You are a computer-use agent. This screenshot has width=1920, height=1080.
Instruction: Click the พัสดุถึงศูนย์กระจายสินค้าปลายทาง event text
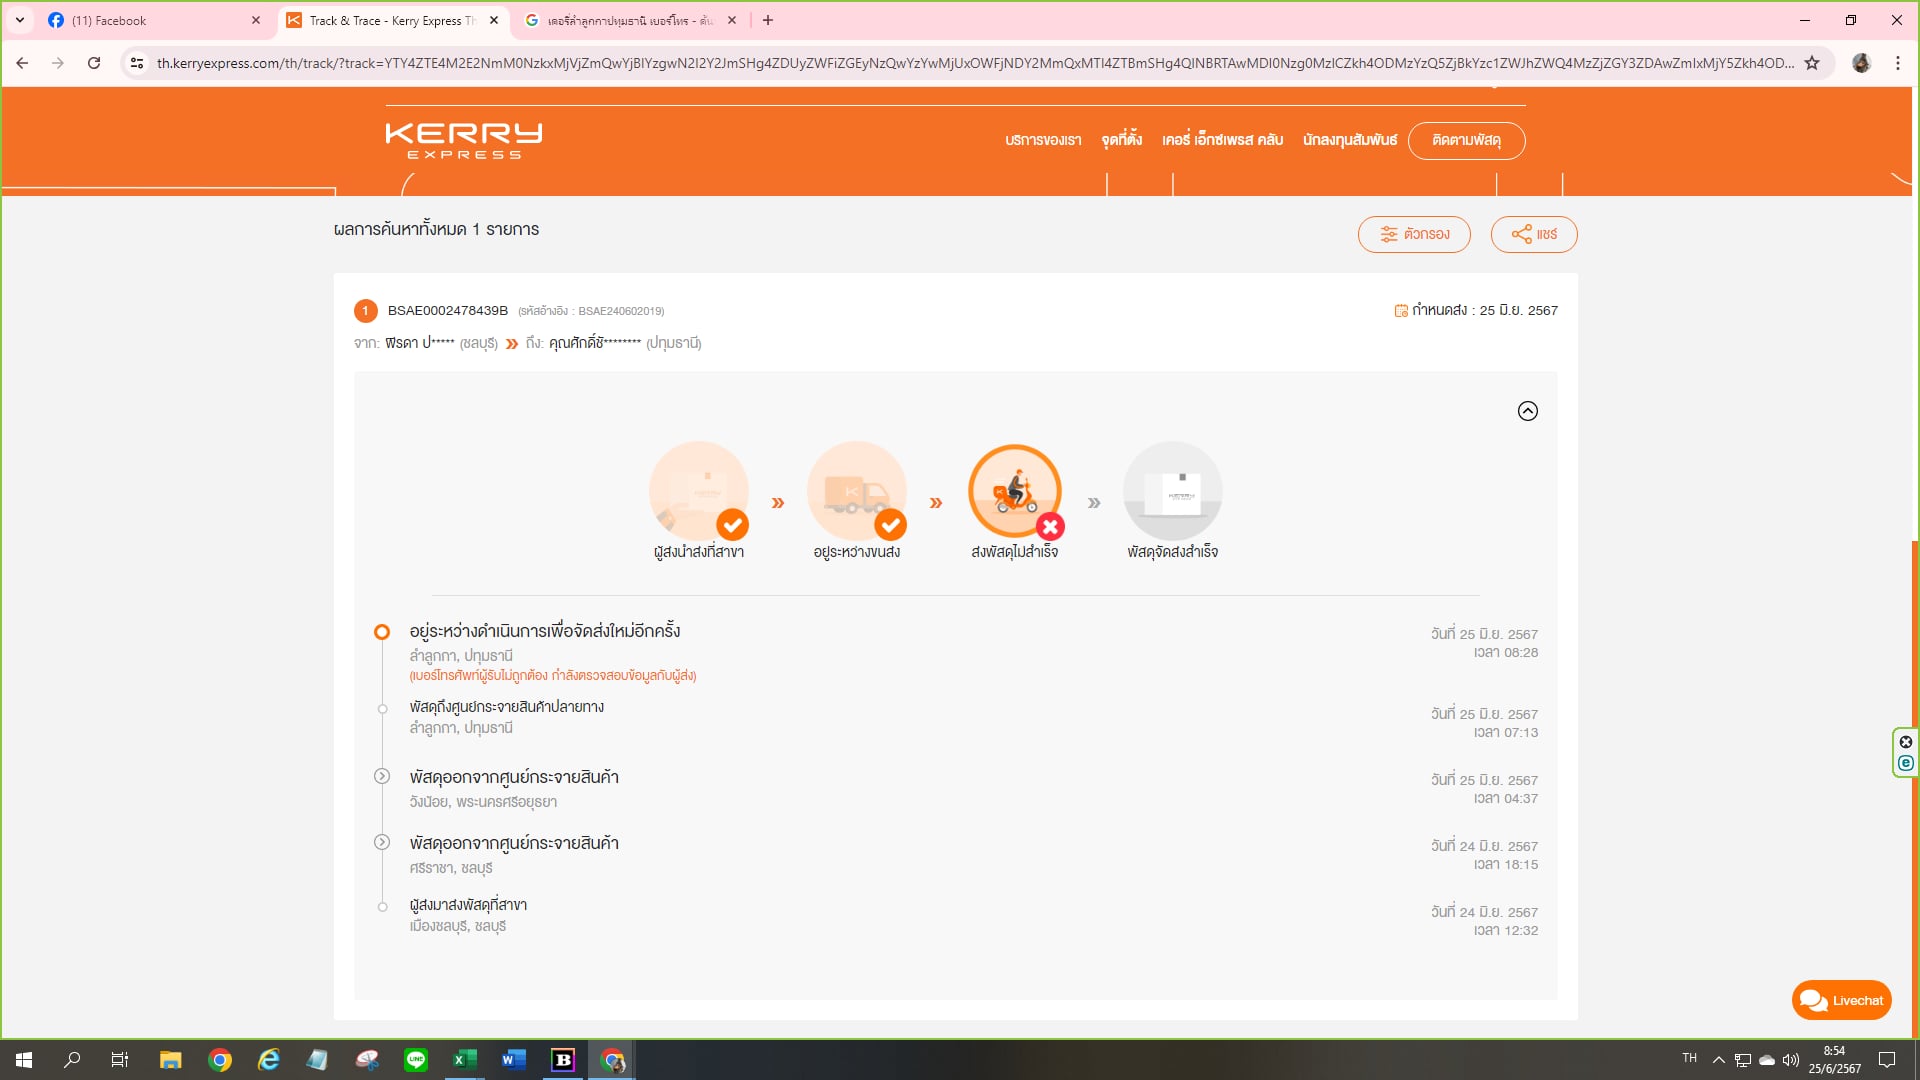[x=507, y=707]
